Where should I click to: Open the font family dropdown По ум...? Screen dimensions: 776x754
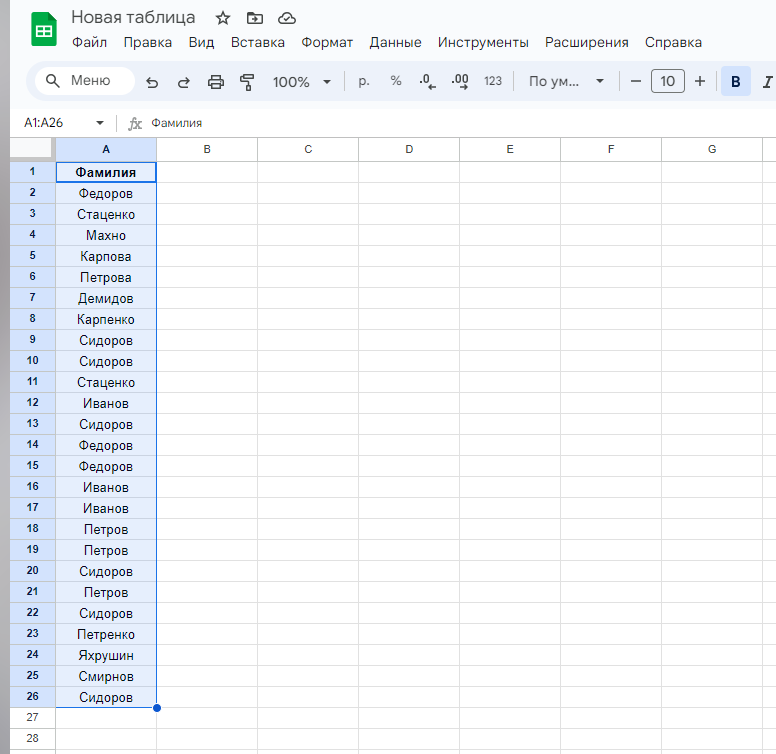(x=566, y=81)
